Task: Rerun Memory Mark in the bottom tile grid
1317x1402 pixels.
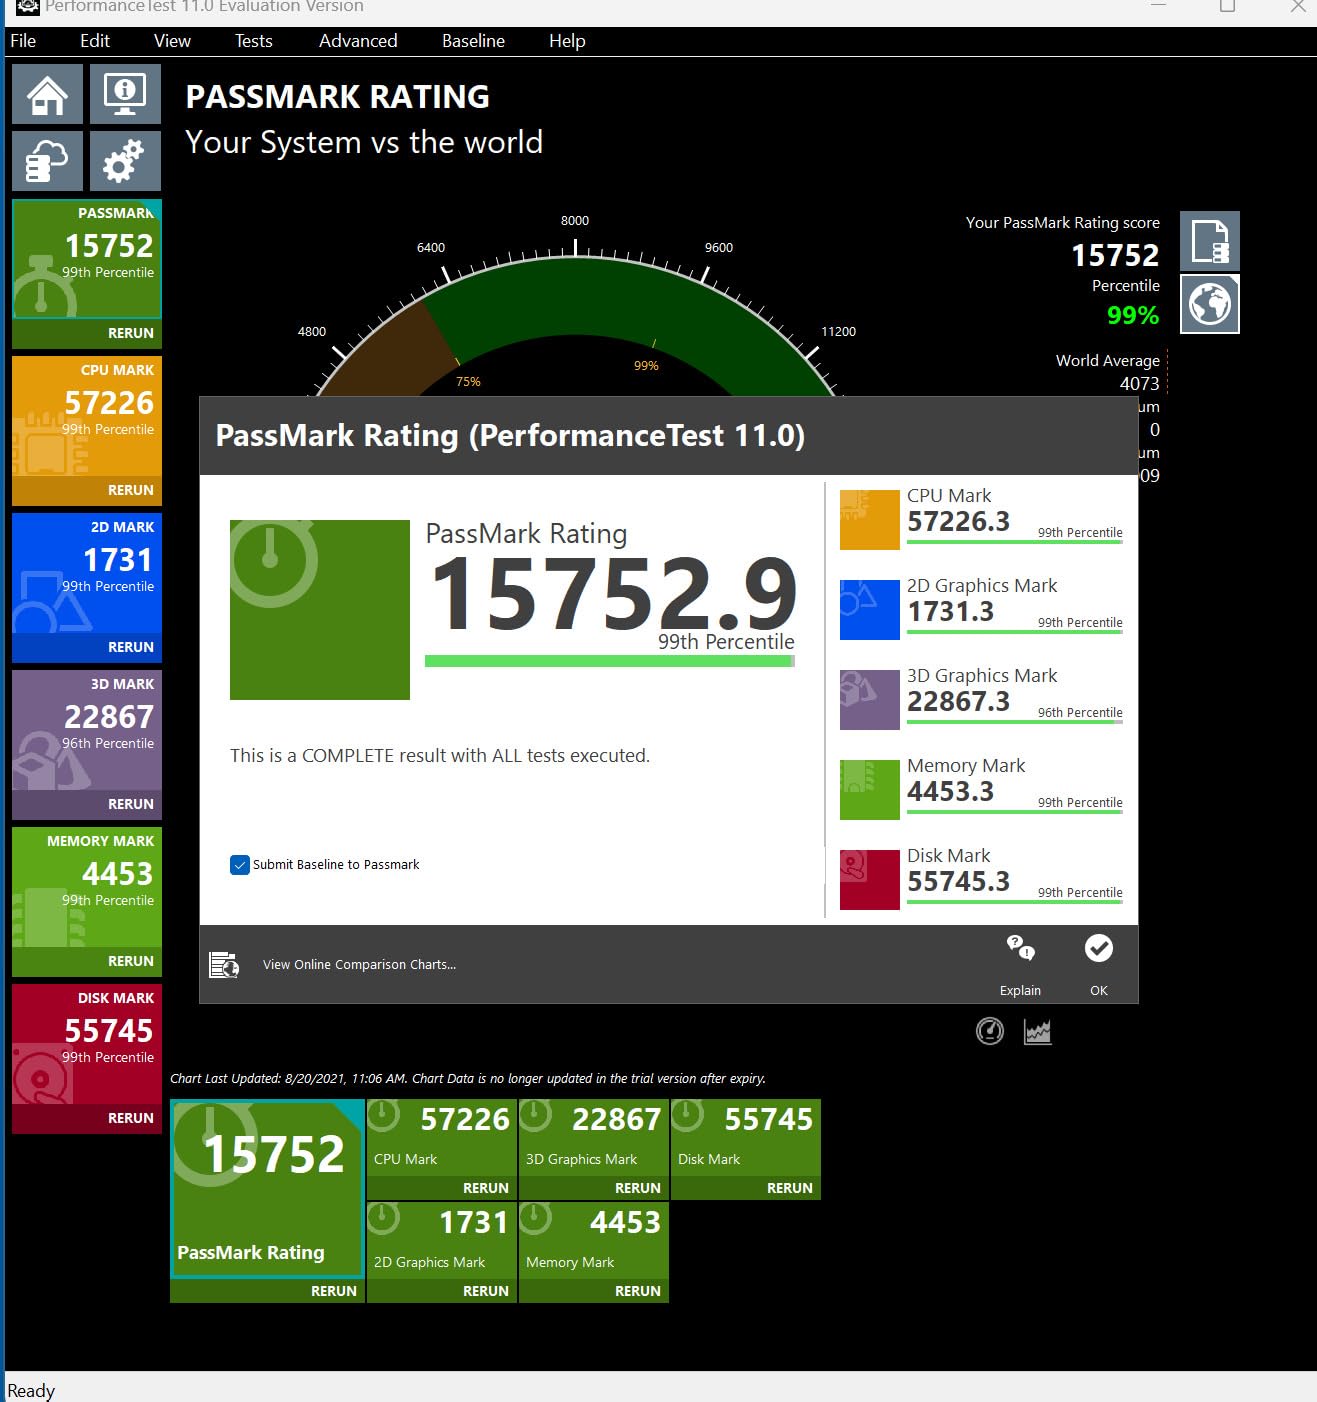Action: coord(637,1291)
